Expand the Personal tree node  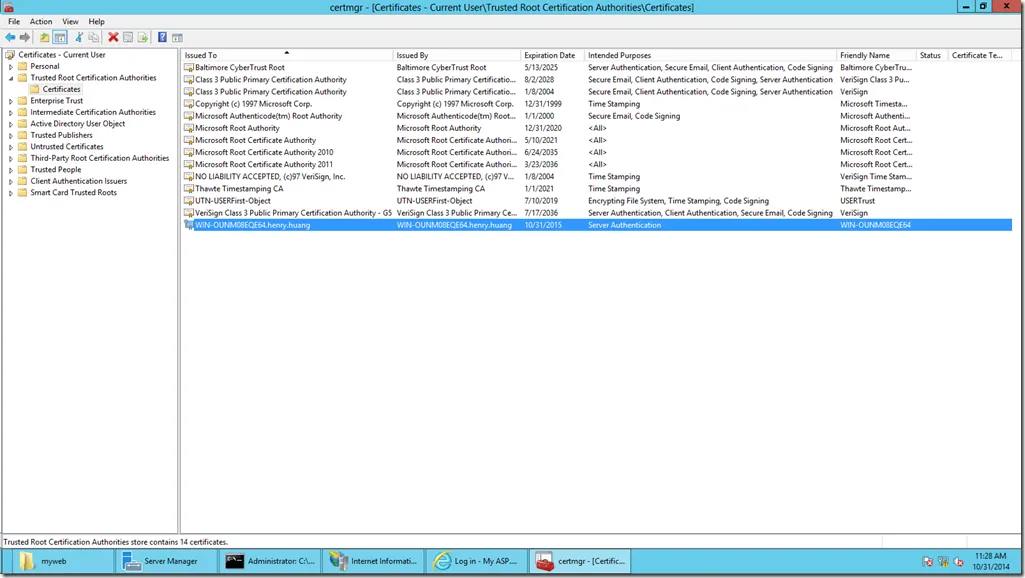pos(10,67)
